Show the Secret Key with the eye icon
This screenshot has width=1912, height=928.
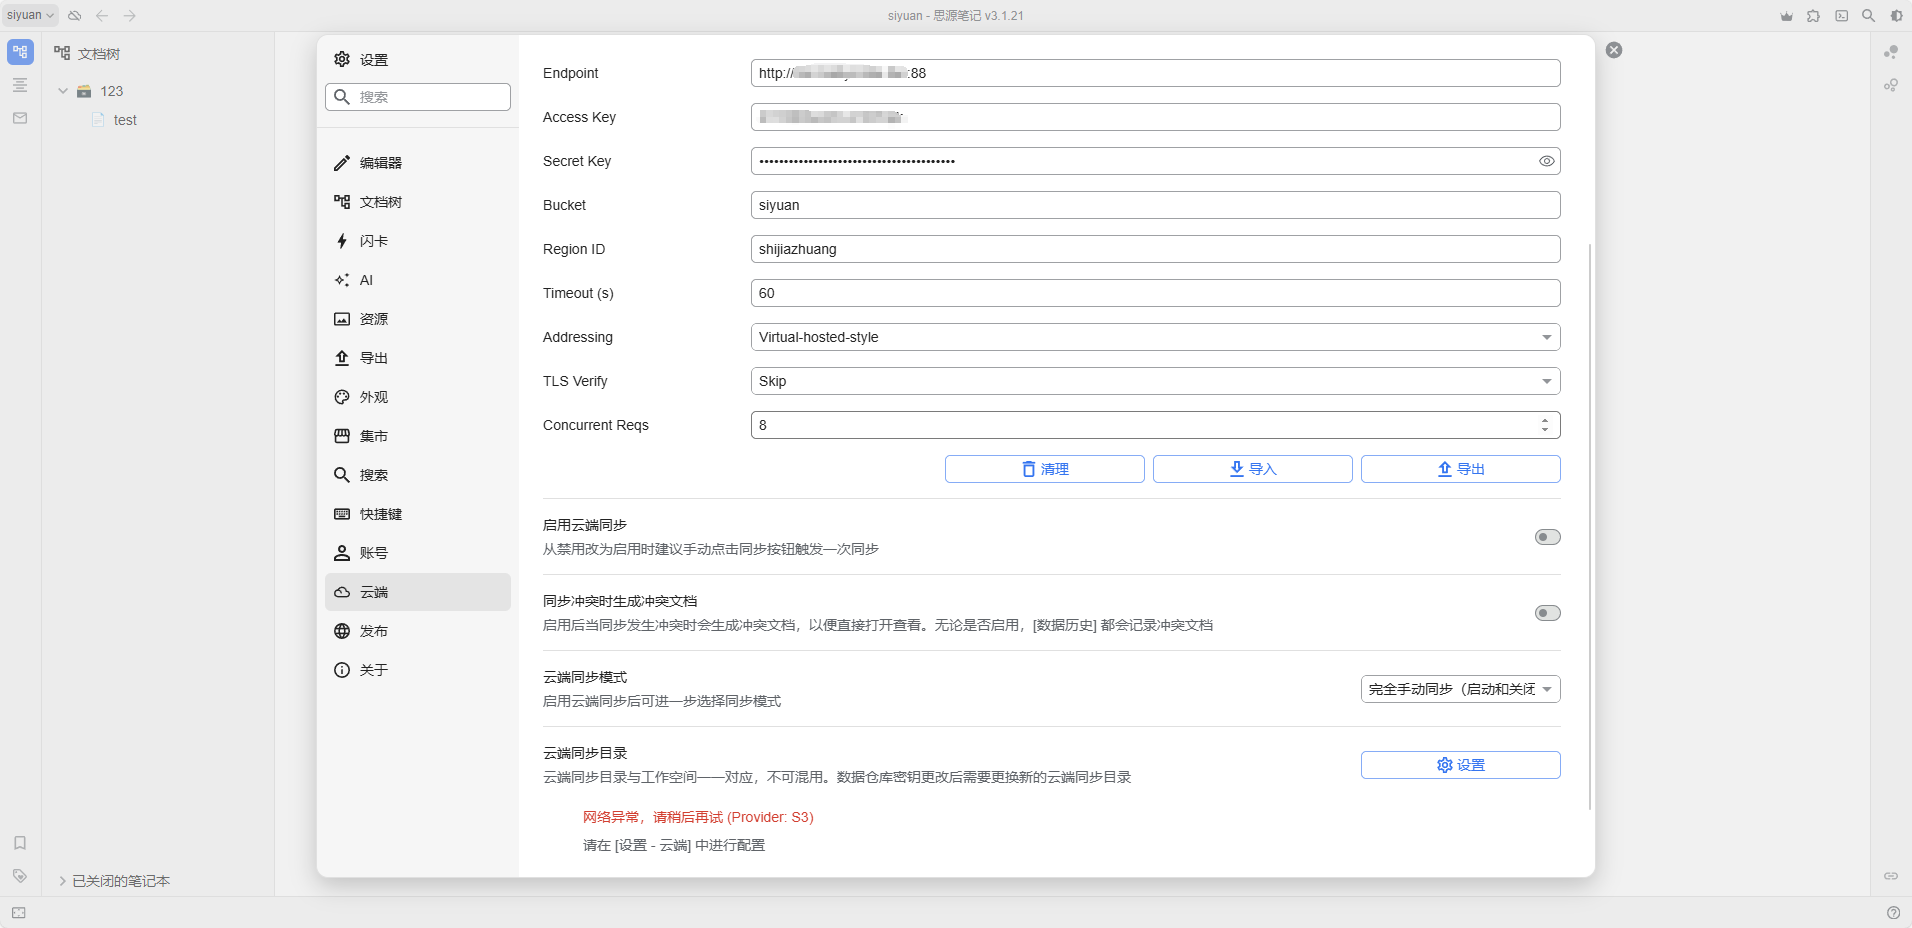[x=1546, y=161]
